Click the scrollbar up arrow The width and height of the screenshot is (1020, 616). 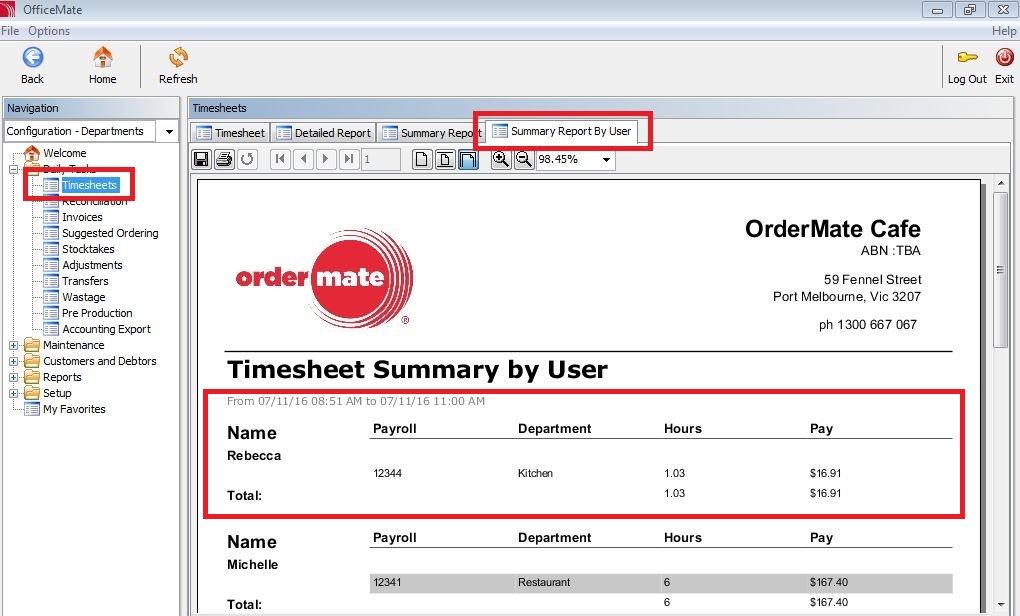pos(1000,183)
